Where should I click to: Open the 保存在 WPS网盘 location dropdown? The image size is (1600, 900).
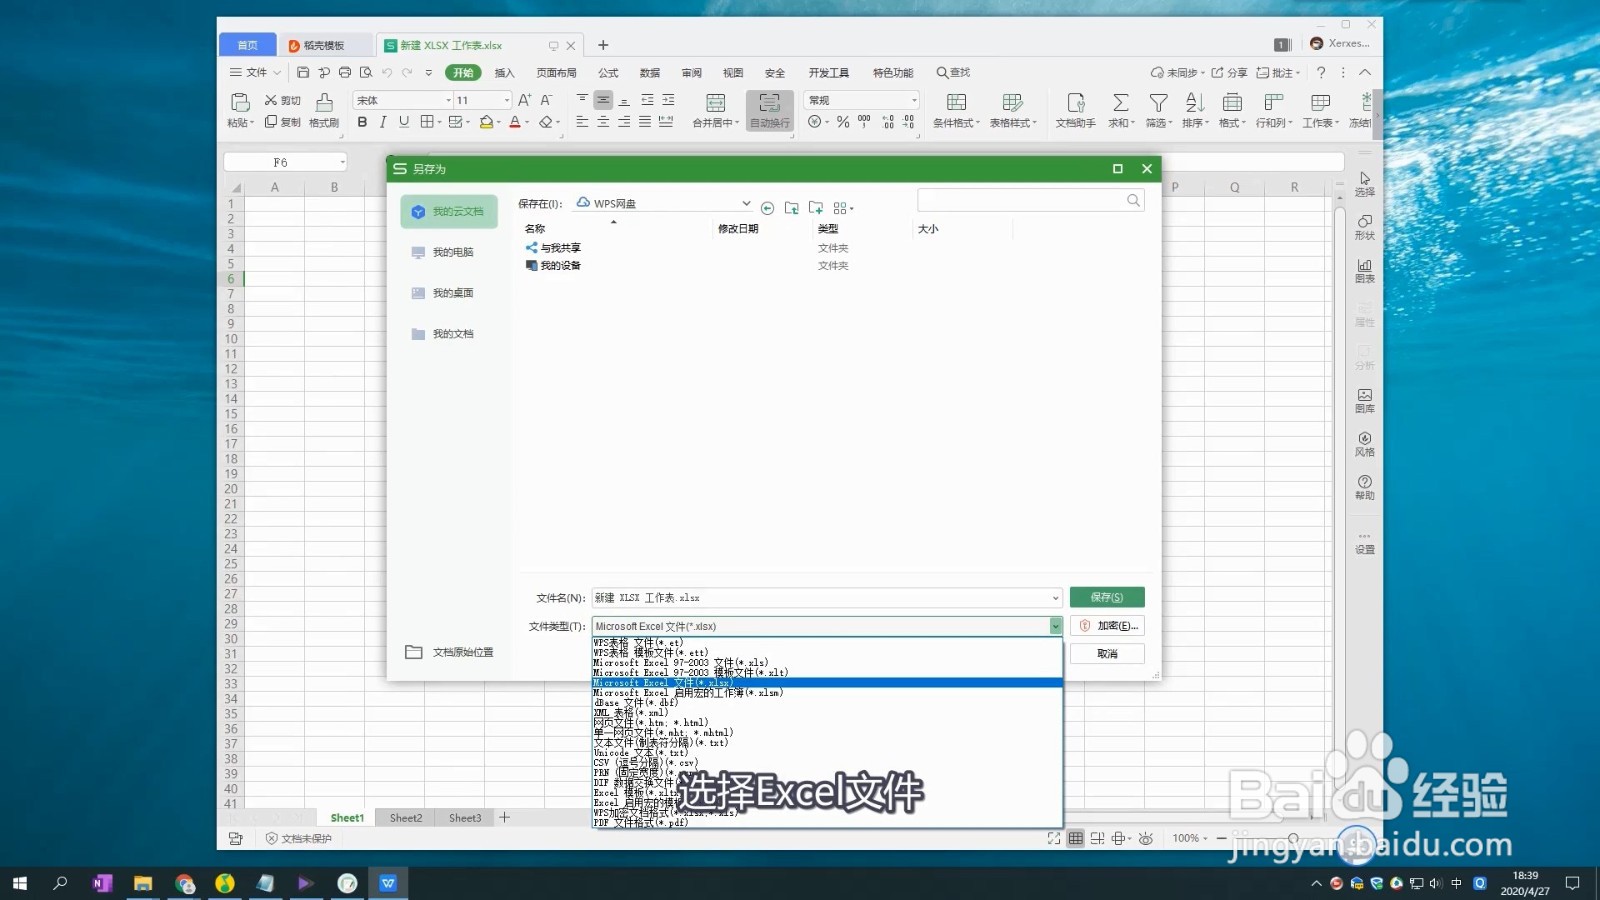[746, 203]
